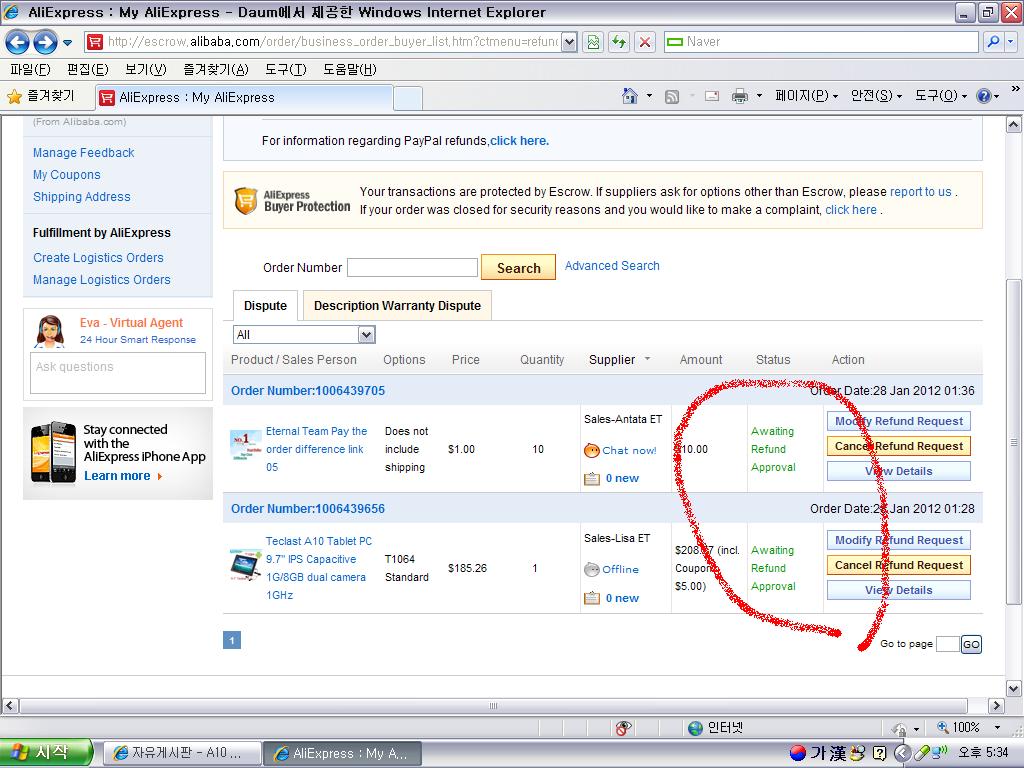This screenshot has height=768, width=1024.
Task: Cancel Refund Request for the Teclast tablet order
Action: [899, 565]
